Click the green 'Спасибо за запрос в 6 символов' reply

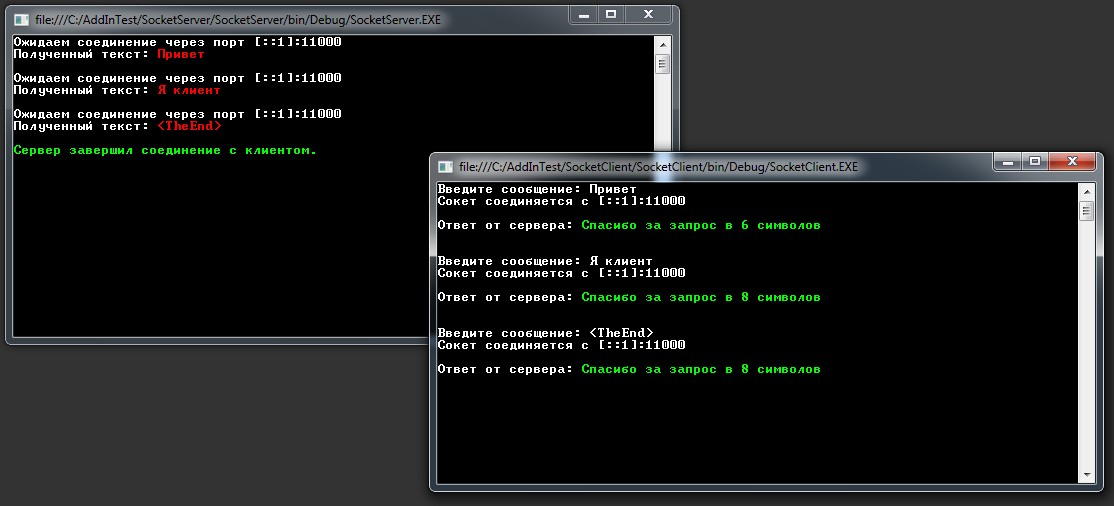(x=701, y=225)
